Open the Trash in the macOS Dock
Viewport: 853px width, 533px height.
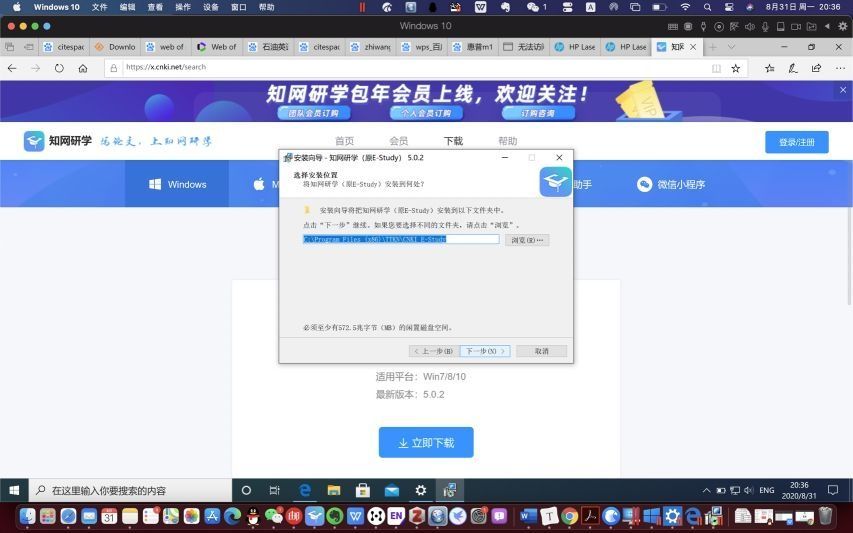pyautogui.click(x=825, y=515)
